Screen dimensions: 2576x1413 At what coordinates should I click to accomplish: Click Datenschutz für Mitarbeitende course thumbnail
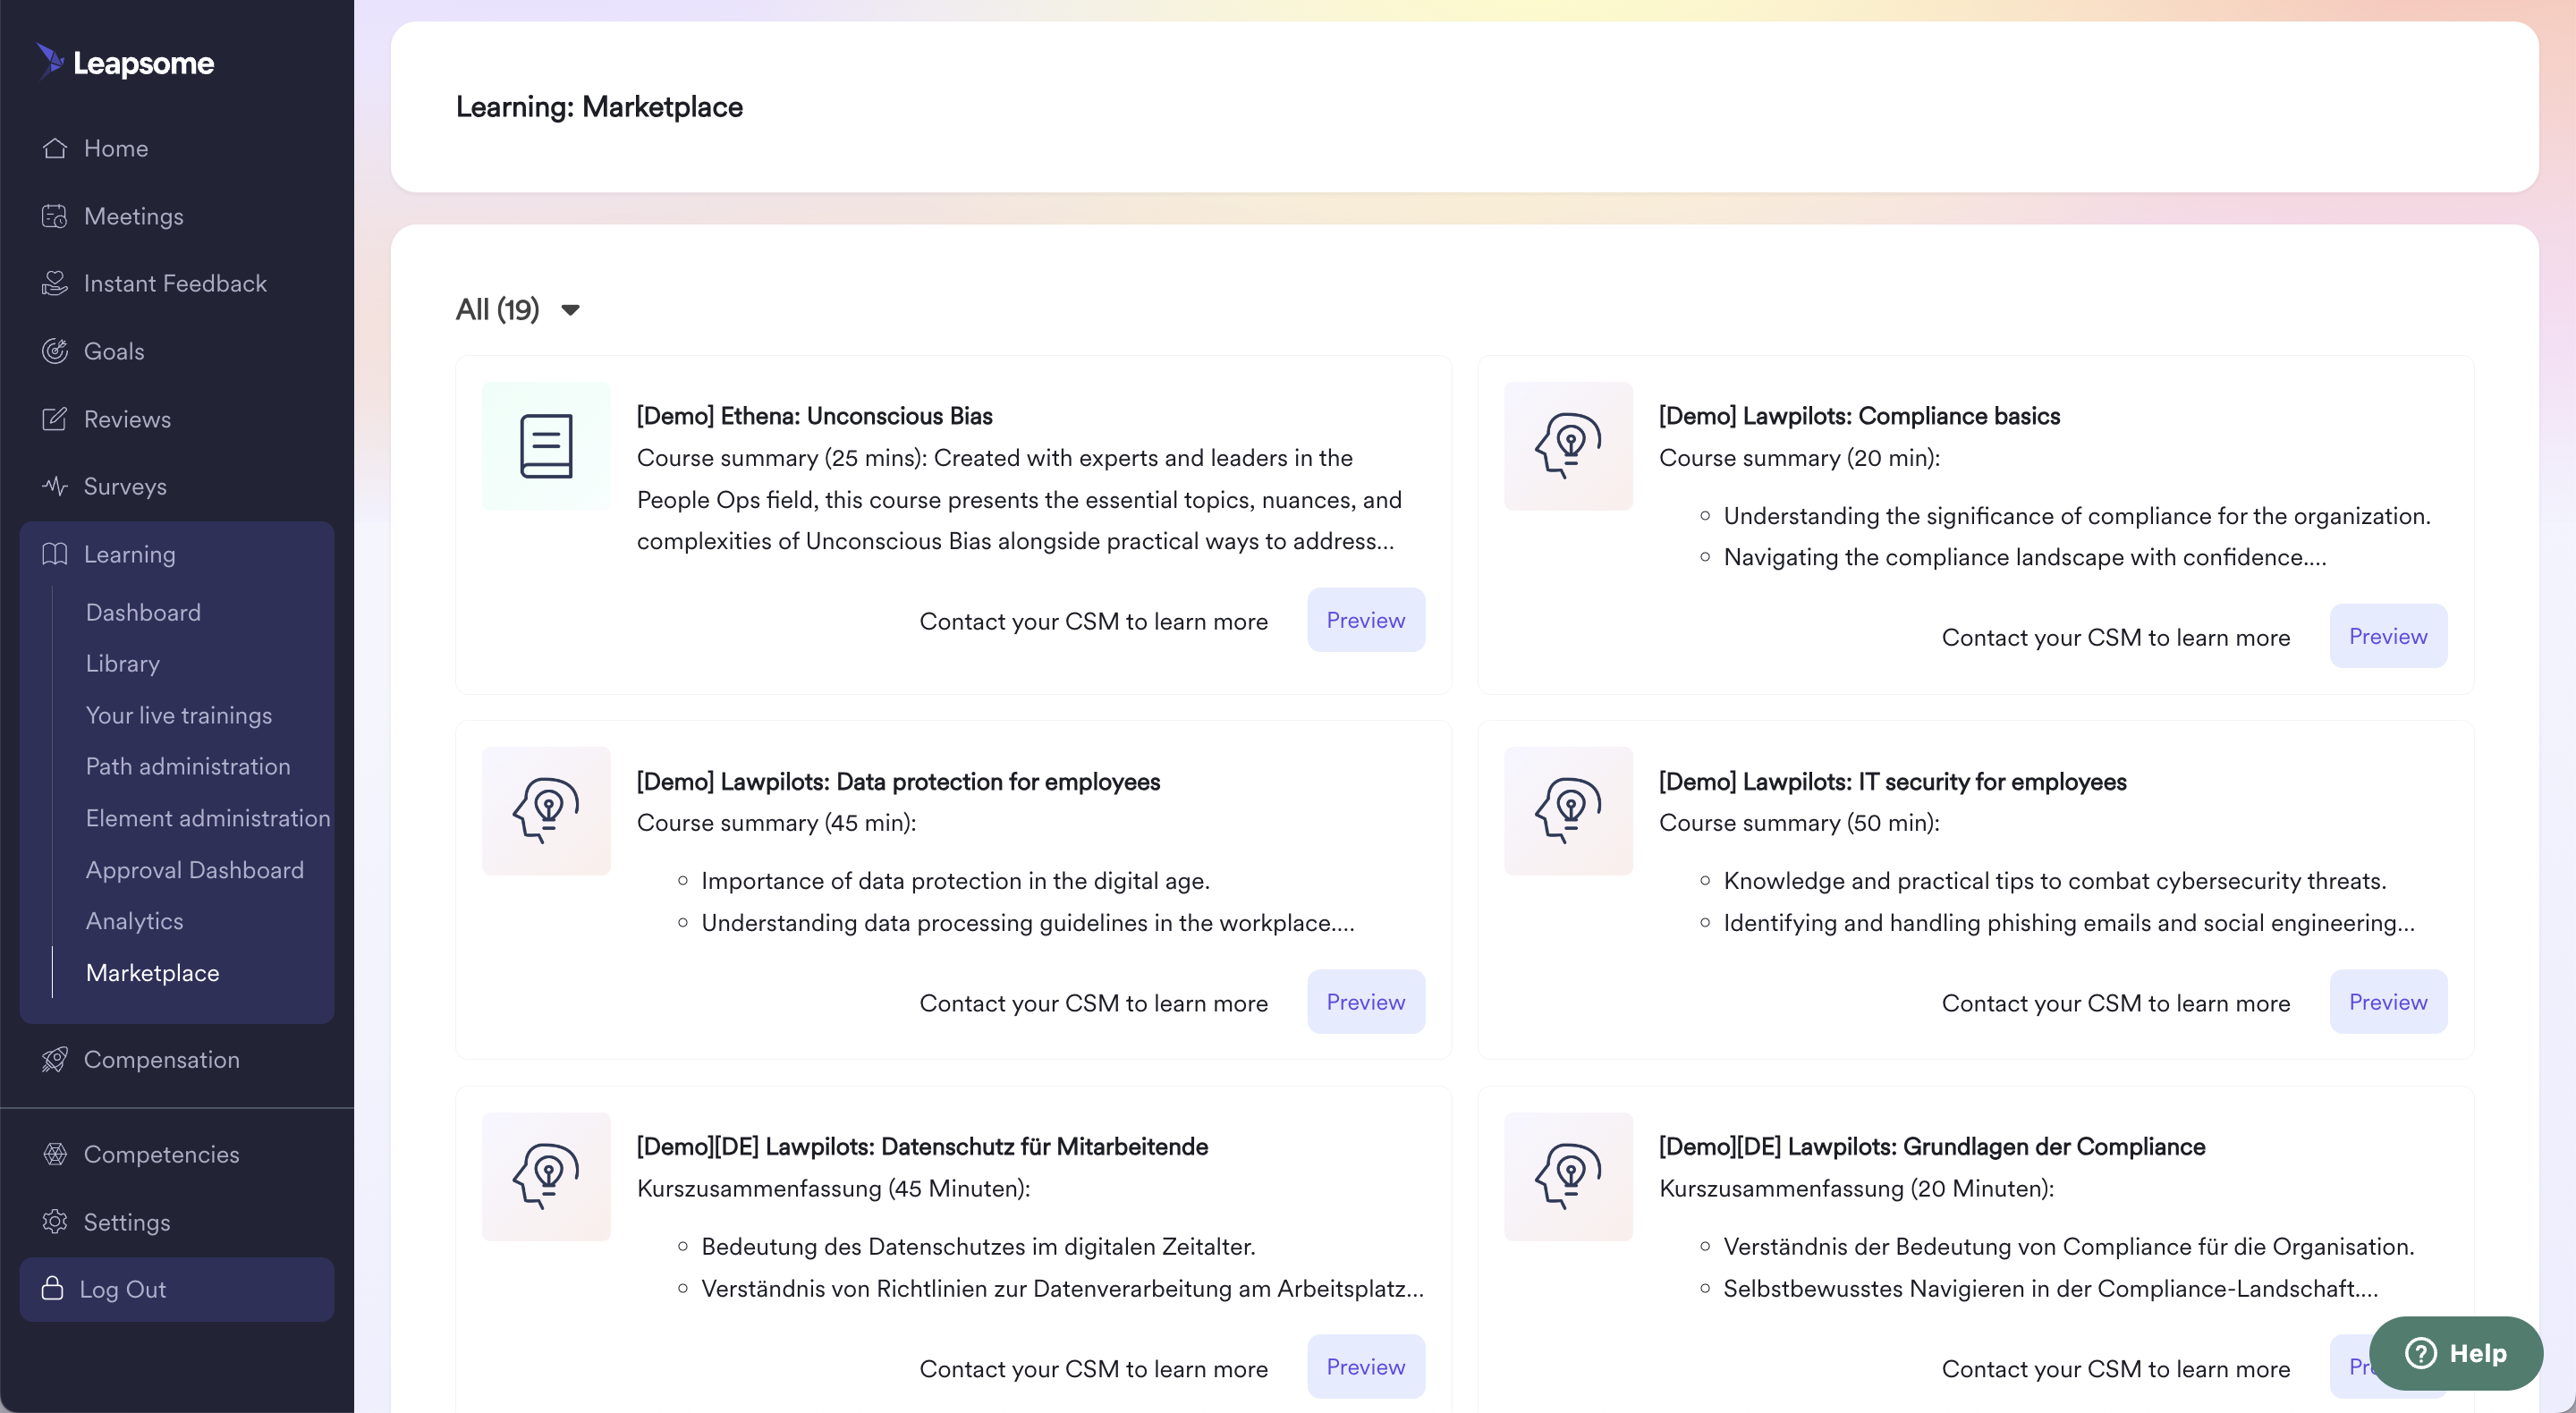pyautogui.click(x=546, y=1177)
